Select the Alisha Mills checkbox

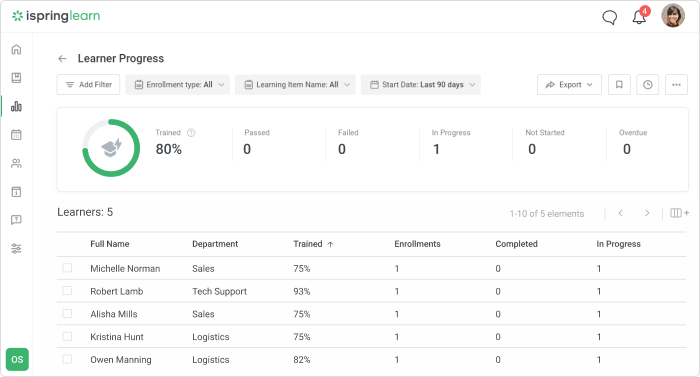point(67,314)
